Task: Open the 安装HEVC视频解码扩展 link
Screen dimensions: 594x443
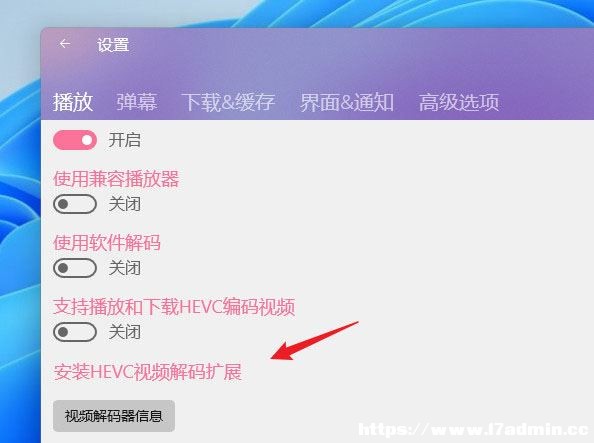Action: pyautogui.click(x=147, y=372)
